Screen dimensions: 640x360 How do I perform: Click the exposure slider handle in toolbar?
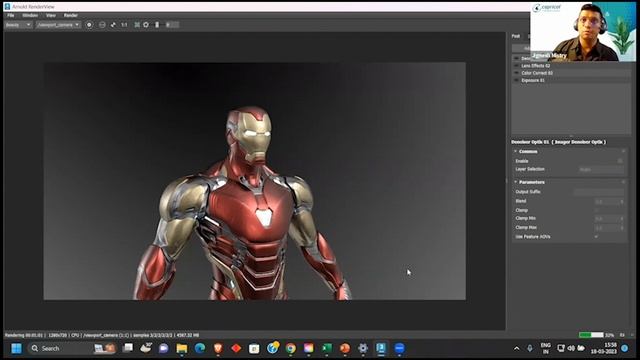coord(157,25)
